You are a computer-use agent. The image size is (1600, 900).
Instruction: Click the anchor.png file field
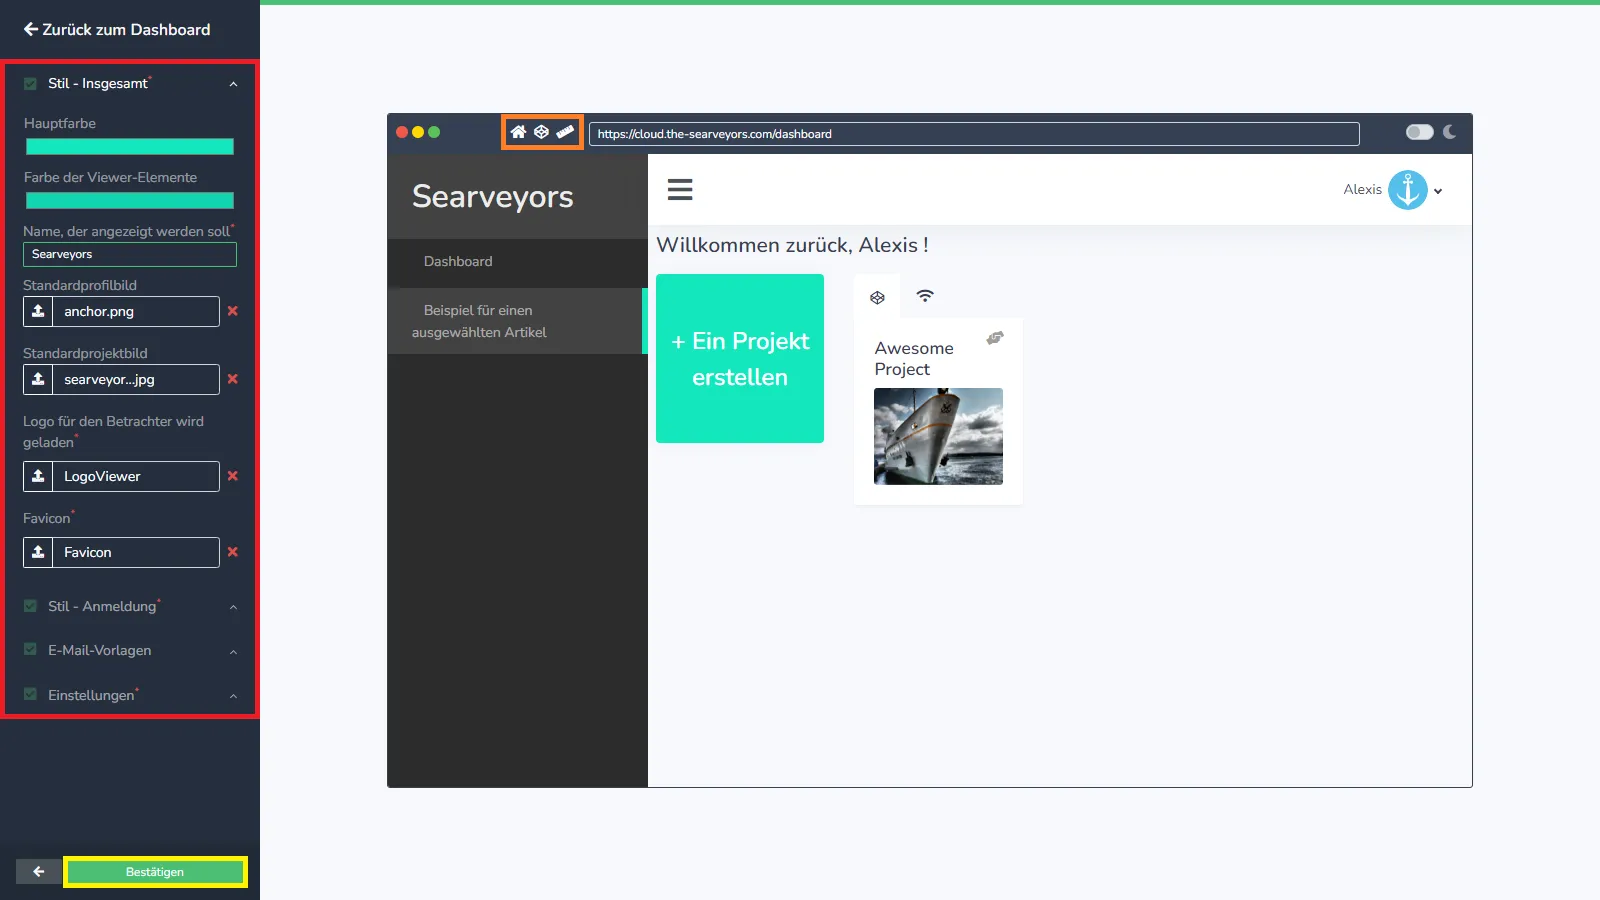point(136,311)
